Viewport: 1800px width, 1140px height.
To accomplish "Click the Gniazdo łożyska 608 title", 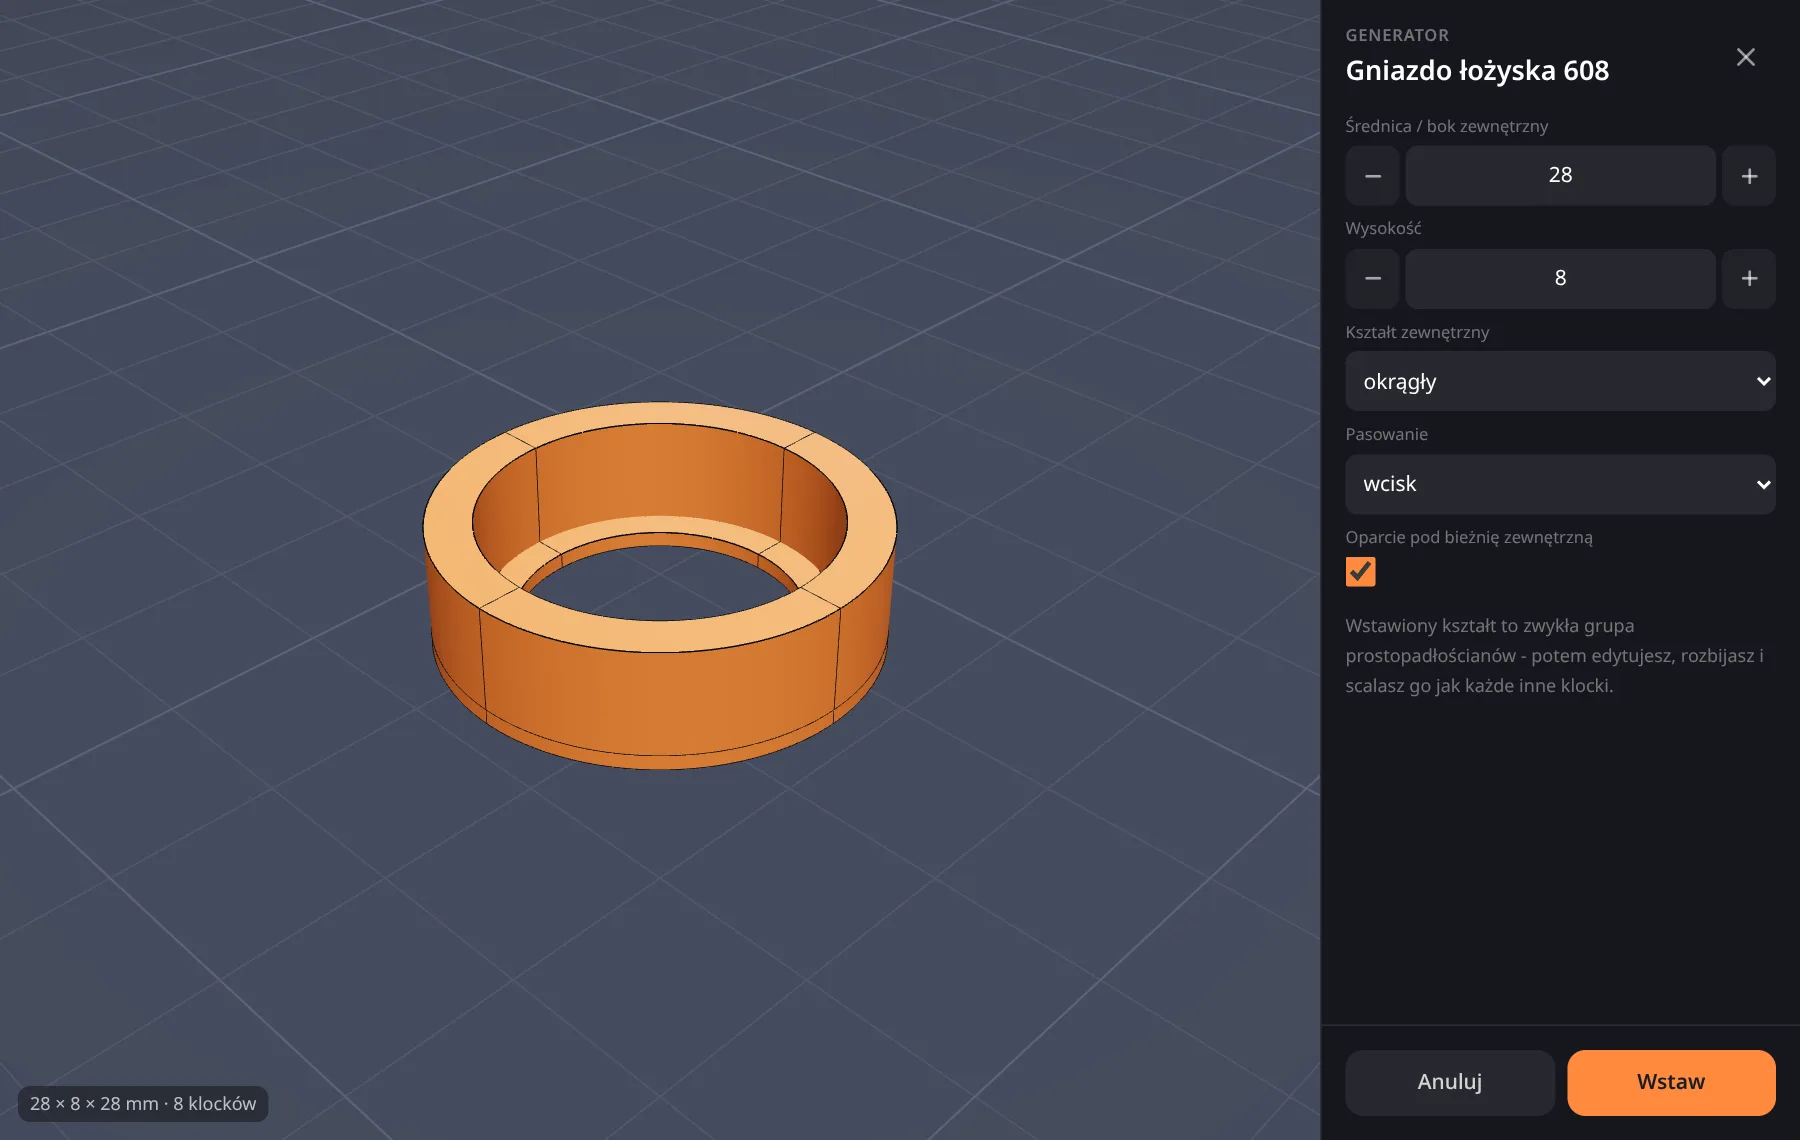I will coord(1477,71).
